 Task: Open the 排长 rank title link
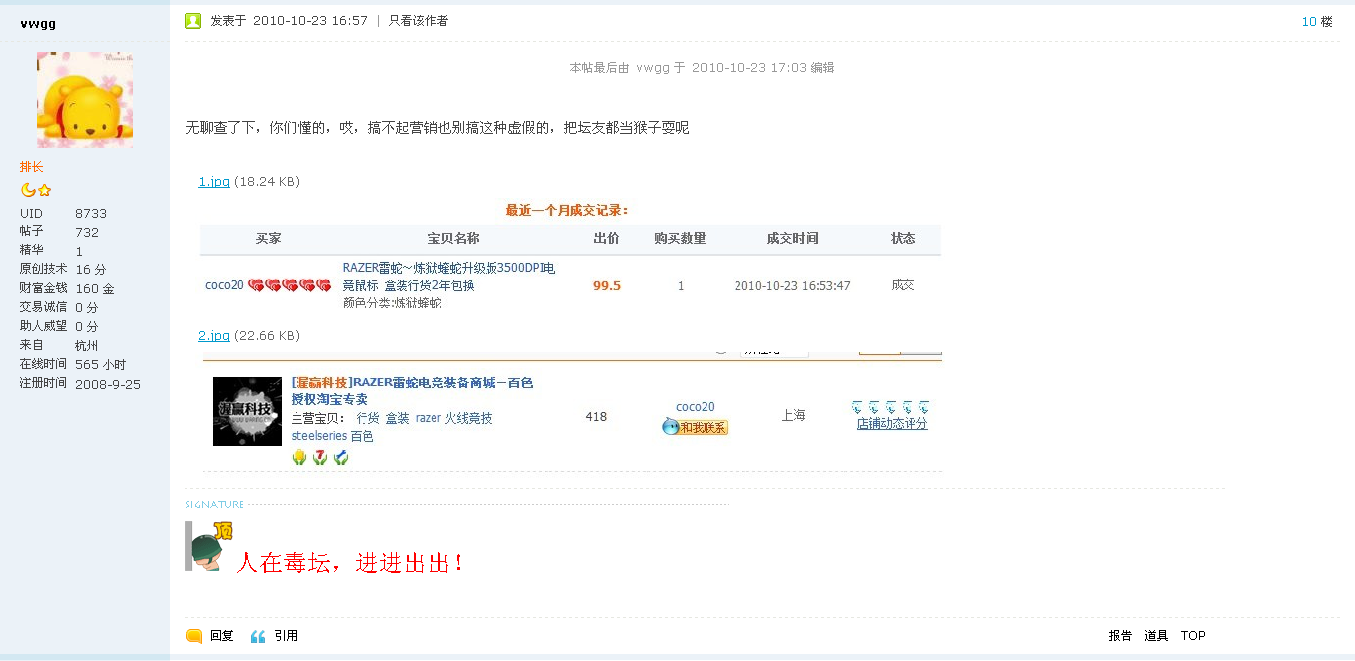click(x=32, y=167)
